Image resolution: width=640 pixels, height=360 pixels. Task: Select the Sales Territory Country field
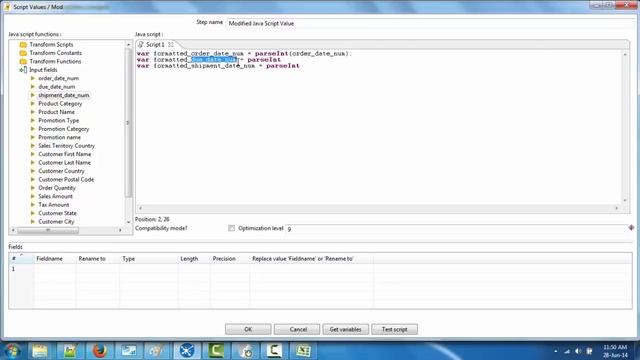pyautogui.click(x=66, y=146)
